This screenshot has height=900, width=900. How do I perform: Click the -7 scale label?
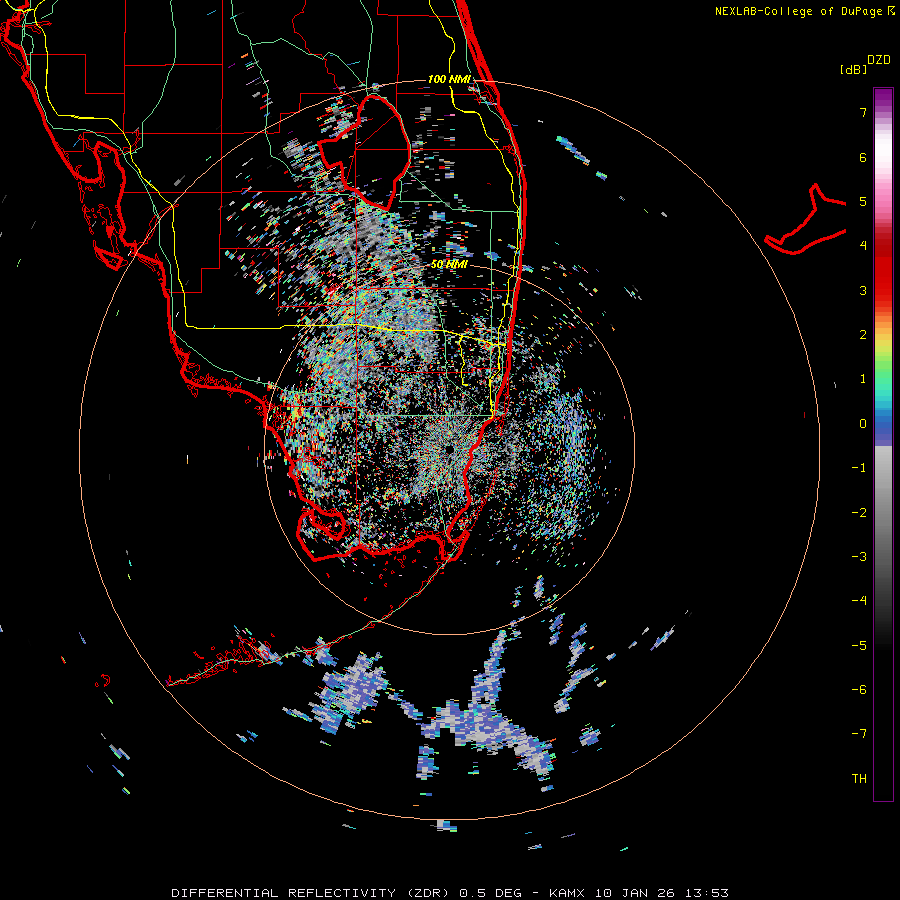859,734
